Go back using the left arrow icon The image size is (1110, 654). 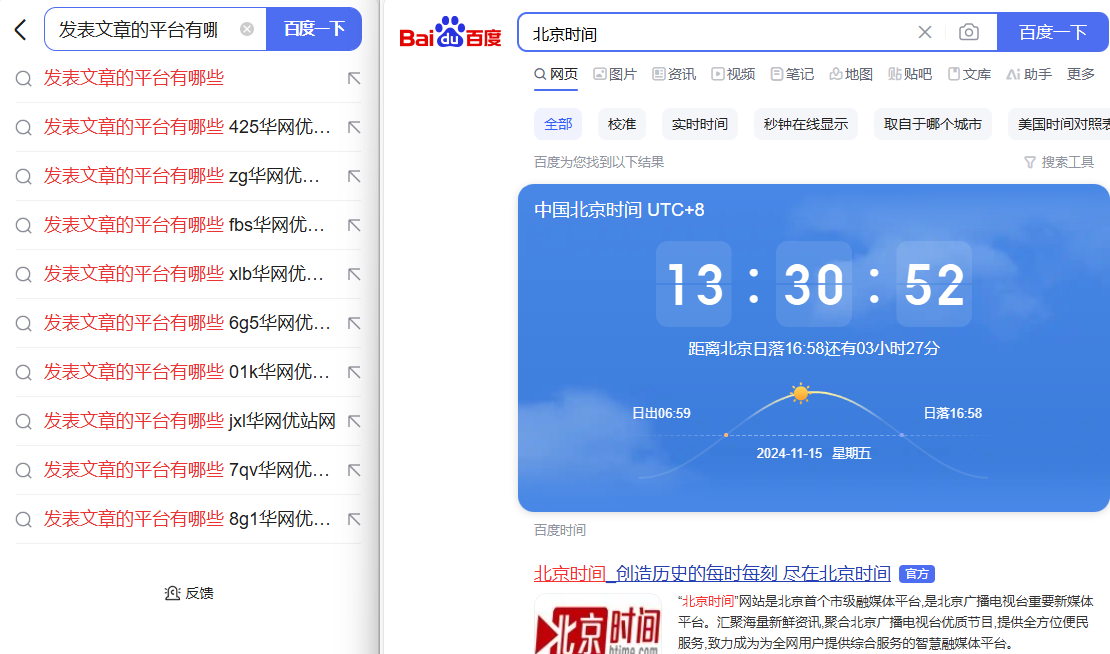click(x=21, y=30)
